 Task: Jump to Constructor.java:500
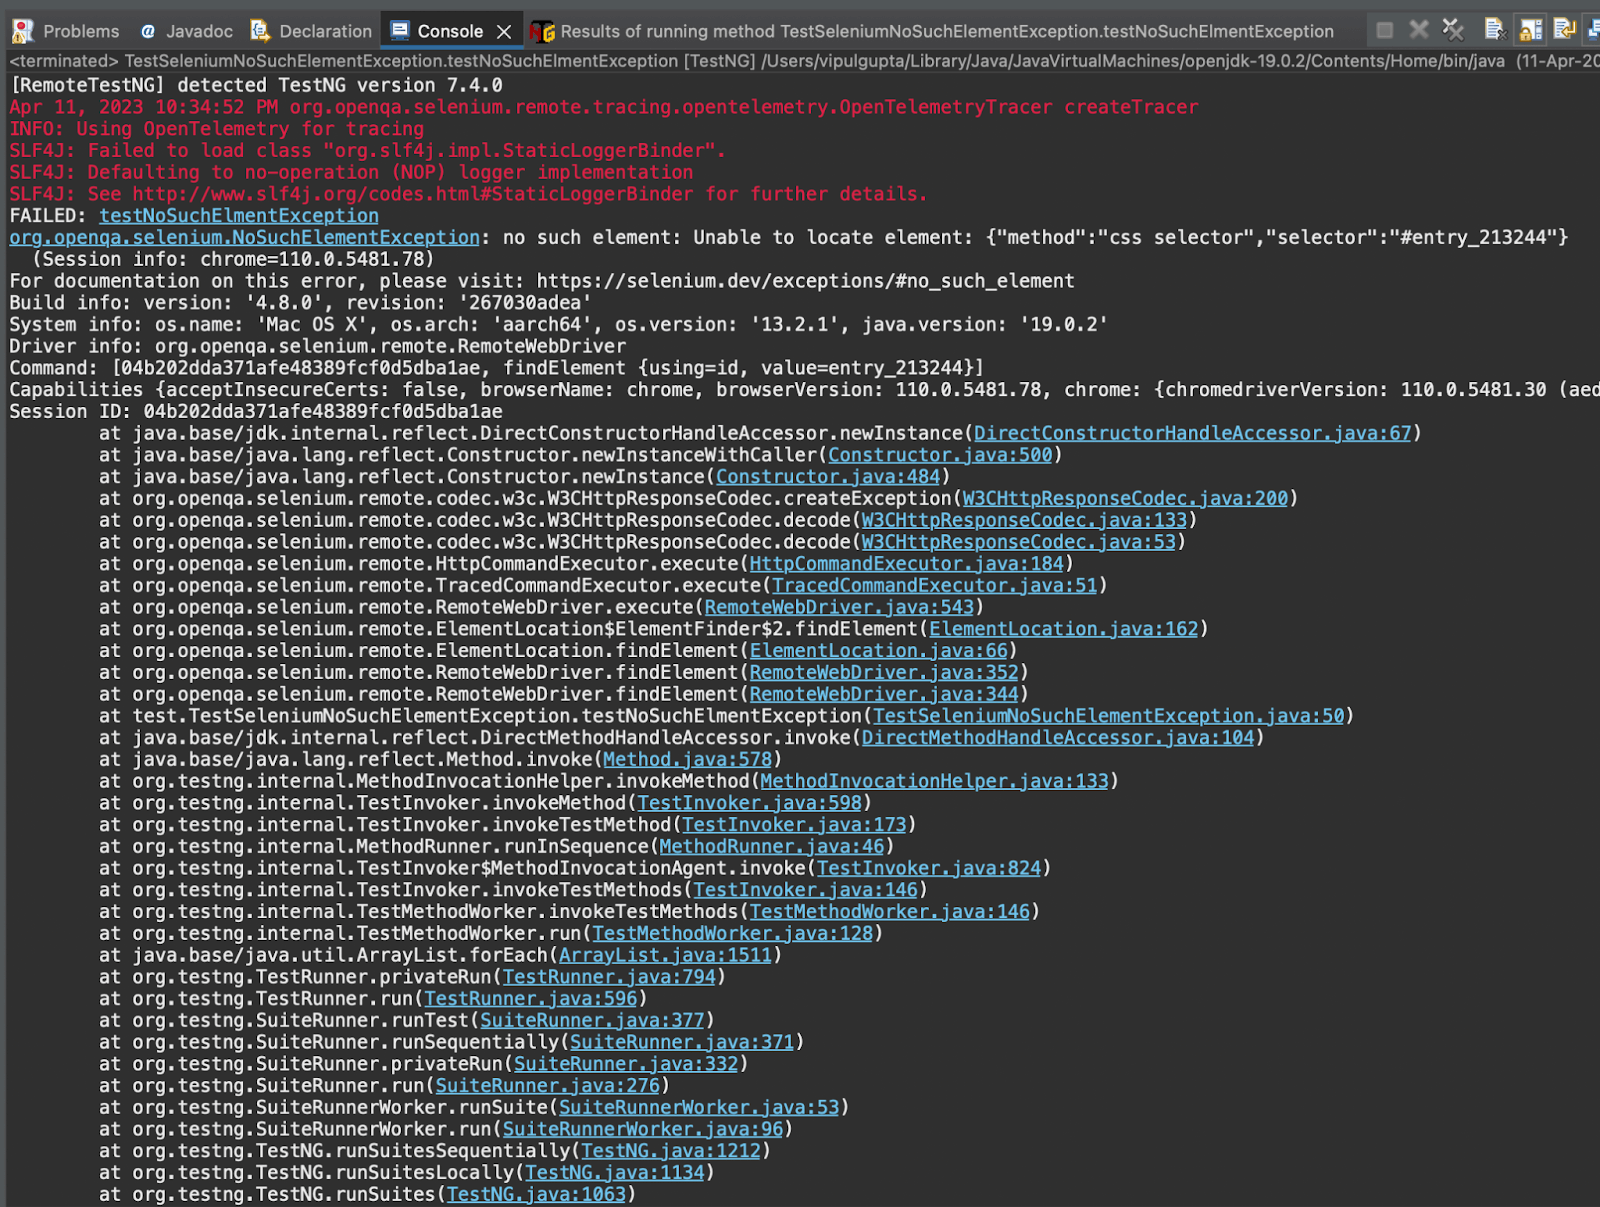coord(940,455)
